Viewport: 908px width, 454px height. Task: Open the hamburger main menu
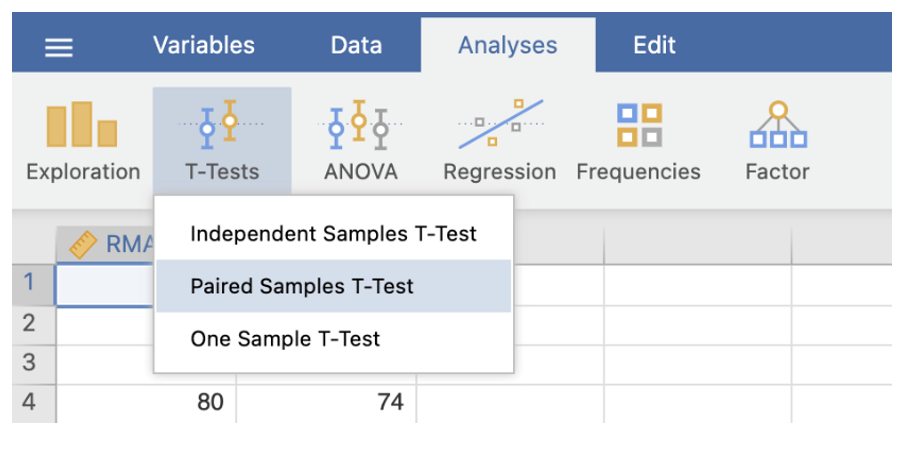point(59,46)
